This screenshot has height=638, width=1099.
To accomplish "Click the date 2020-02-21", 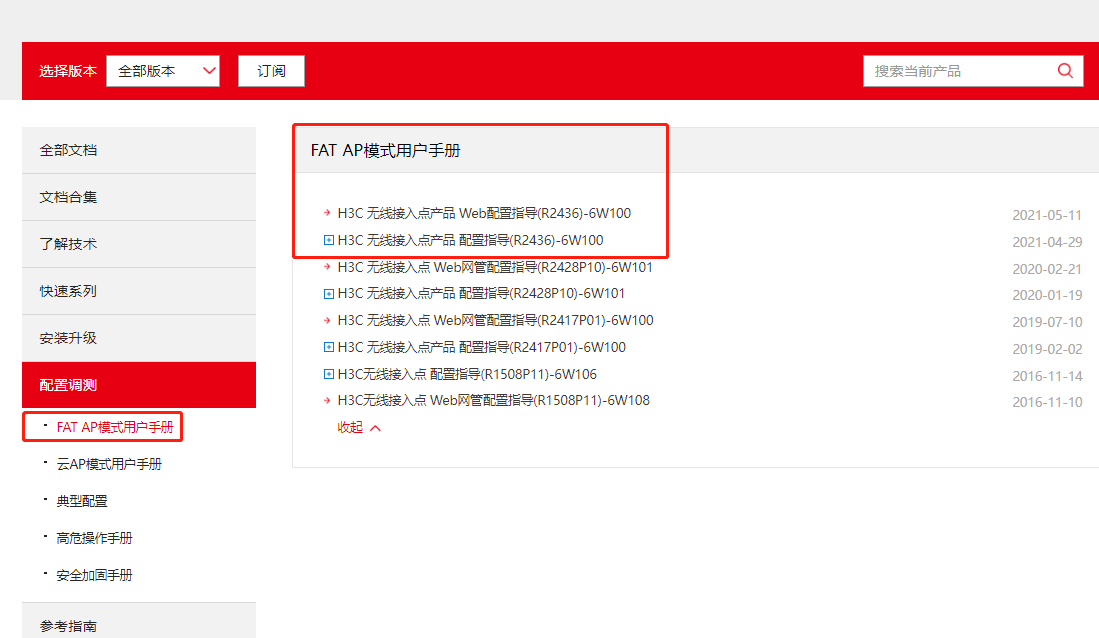I will (1047, 269).
